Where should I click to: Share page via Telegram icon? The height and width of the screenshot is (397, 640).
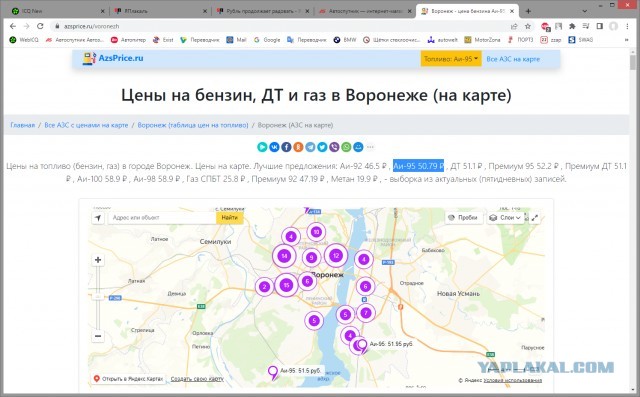[x=310, y=147]
